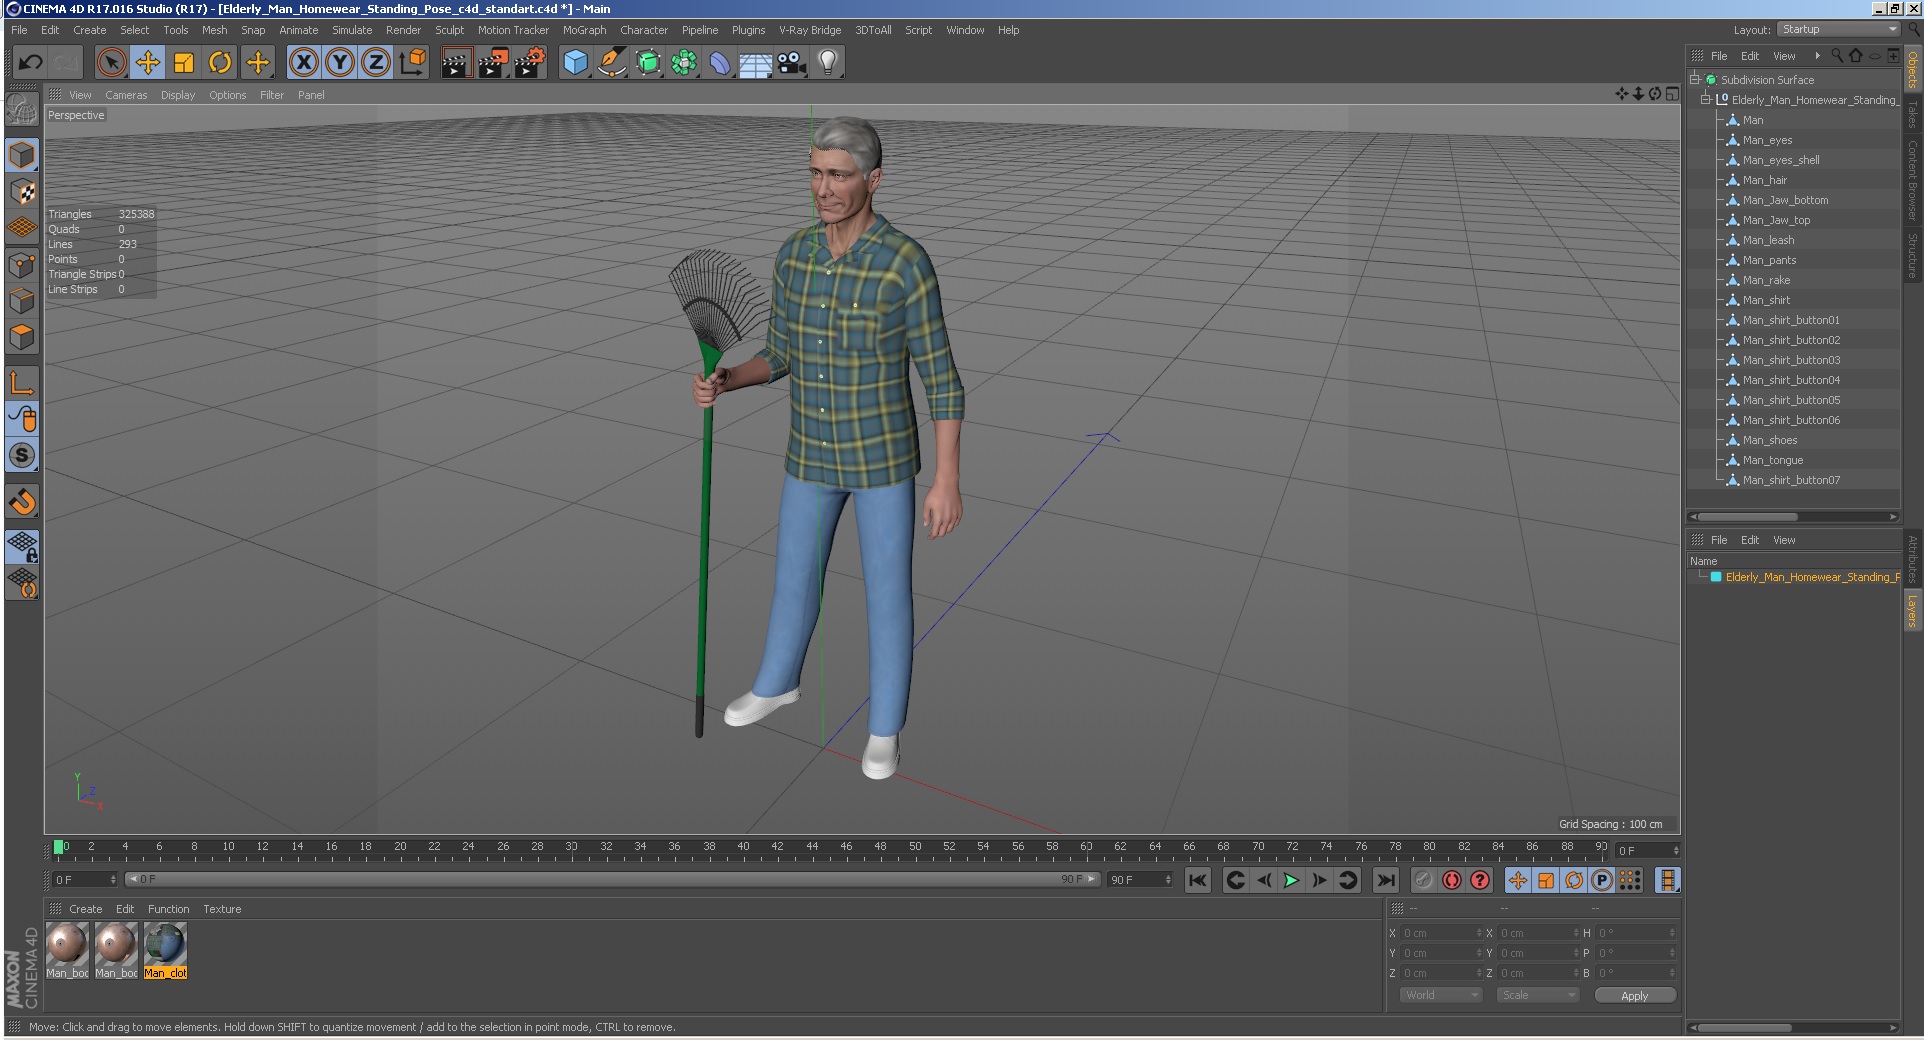Click the timeline preview range slider

(x=612, y=879)
